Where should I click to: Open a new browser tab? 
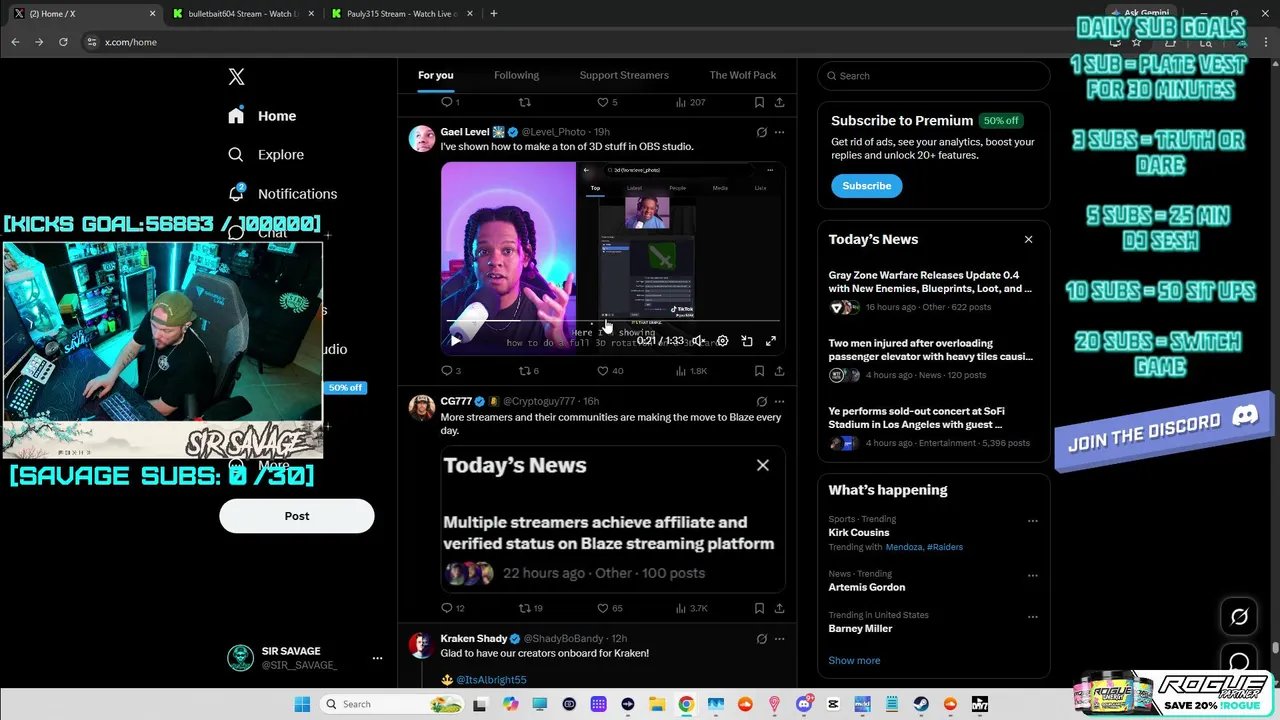(x=493, y=14)
